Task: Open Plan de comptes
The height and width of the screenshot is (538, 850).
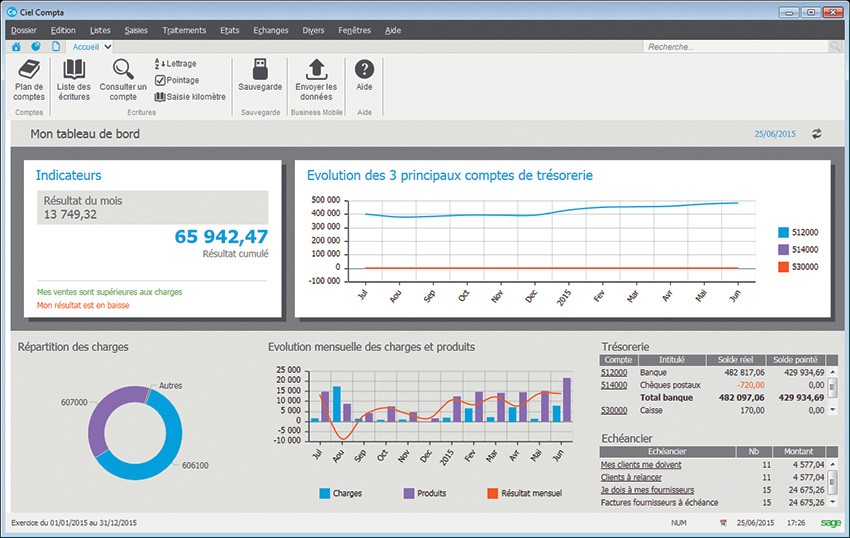Action: tap(29, 80)
